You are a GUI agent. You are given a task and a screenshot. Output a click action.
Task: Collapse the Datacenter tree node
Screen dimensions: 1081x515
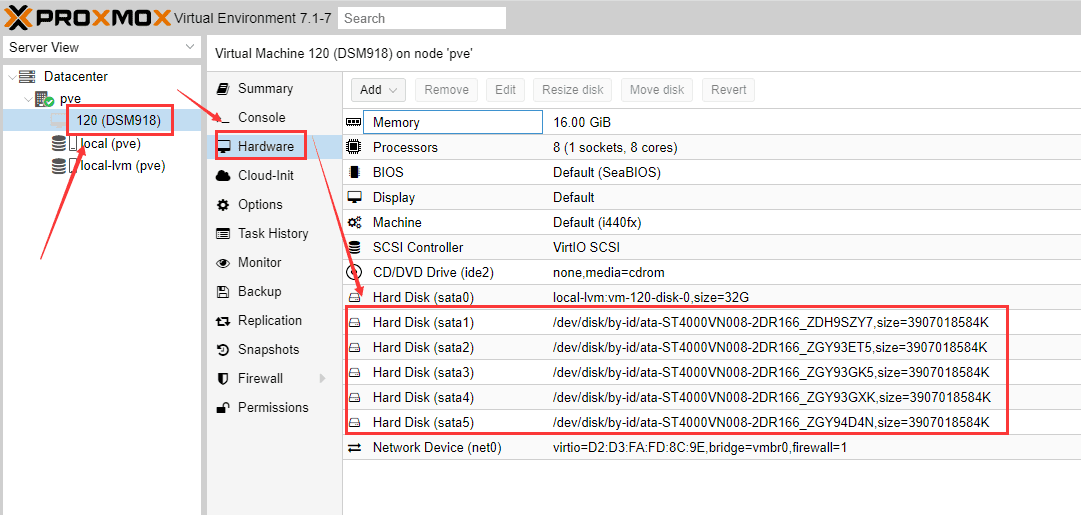tap(12, 77)
